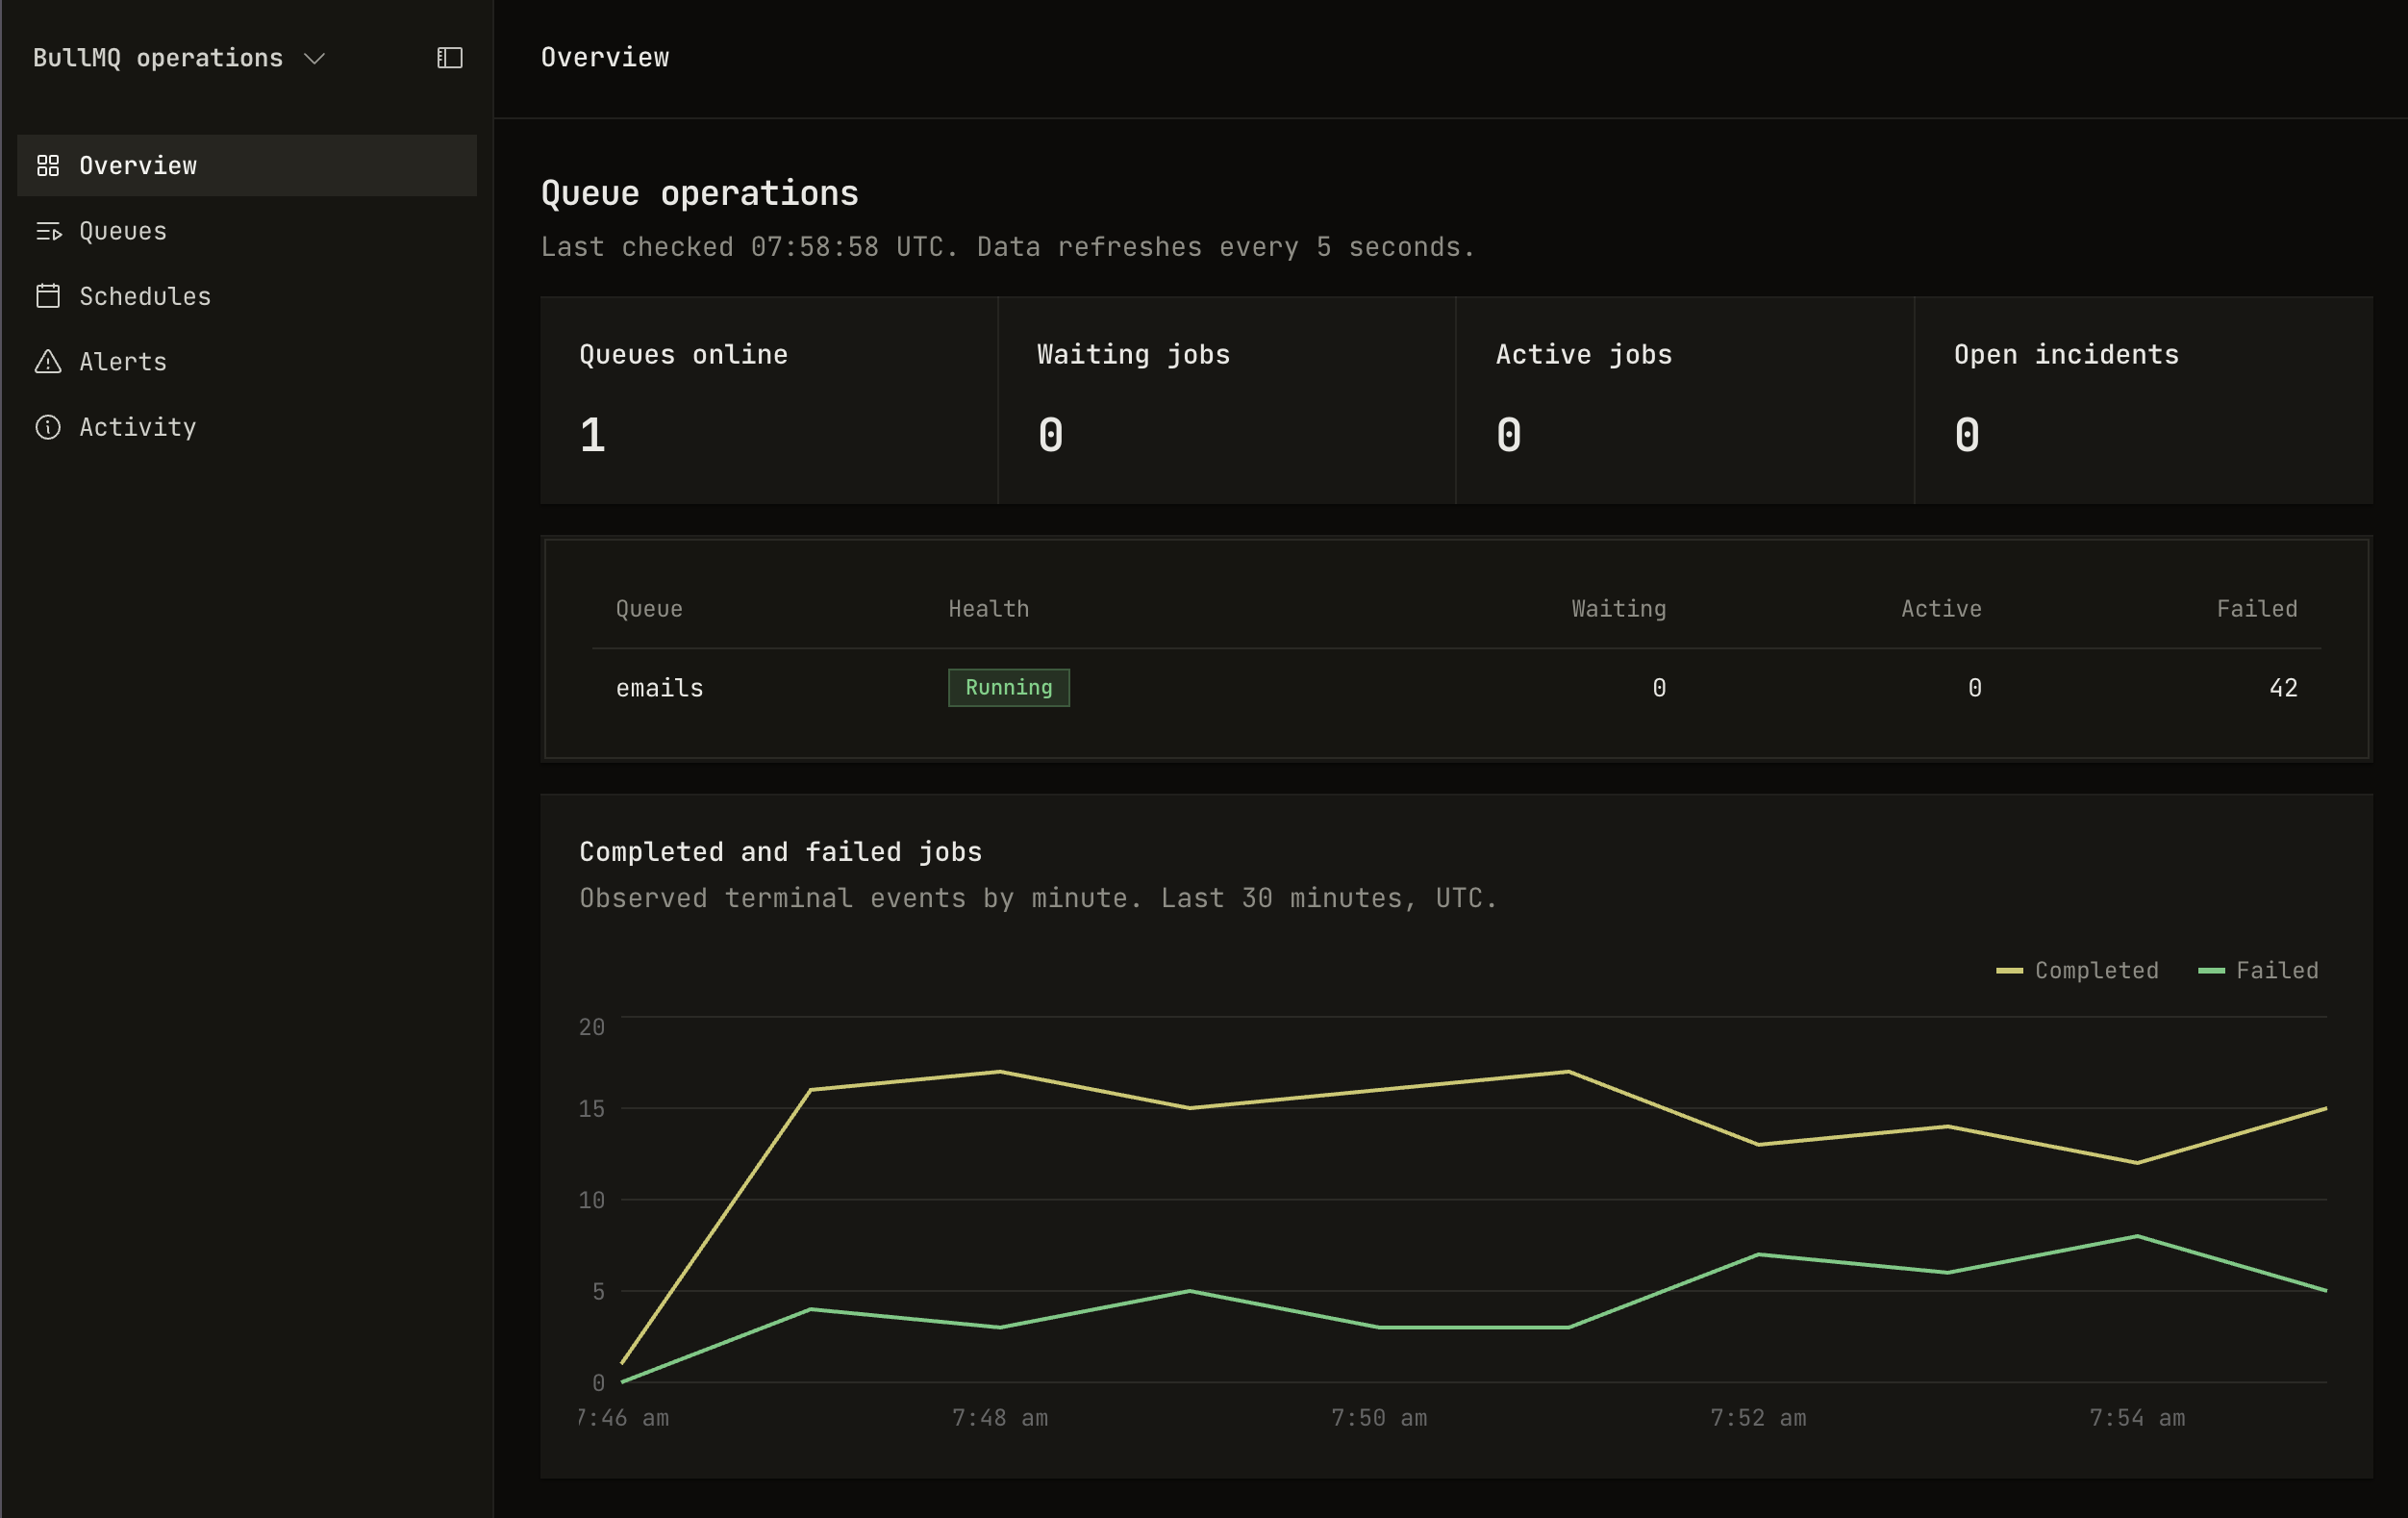Click the 7:46 am axis label

[x=622, y=1418]
